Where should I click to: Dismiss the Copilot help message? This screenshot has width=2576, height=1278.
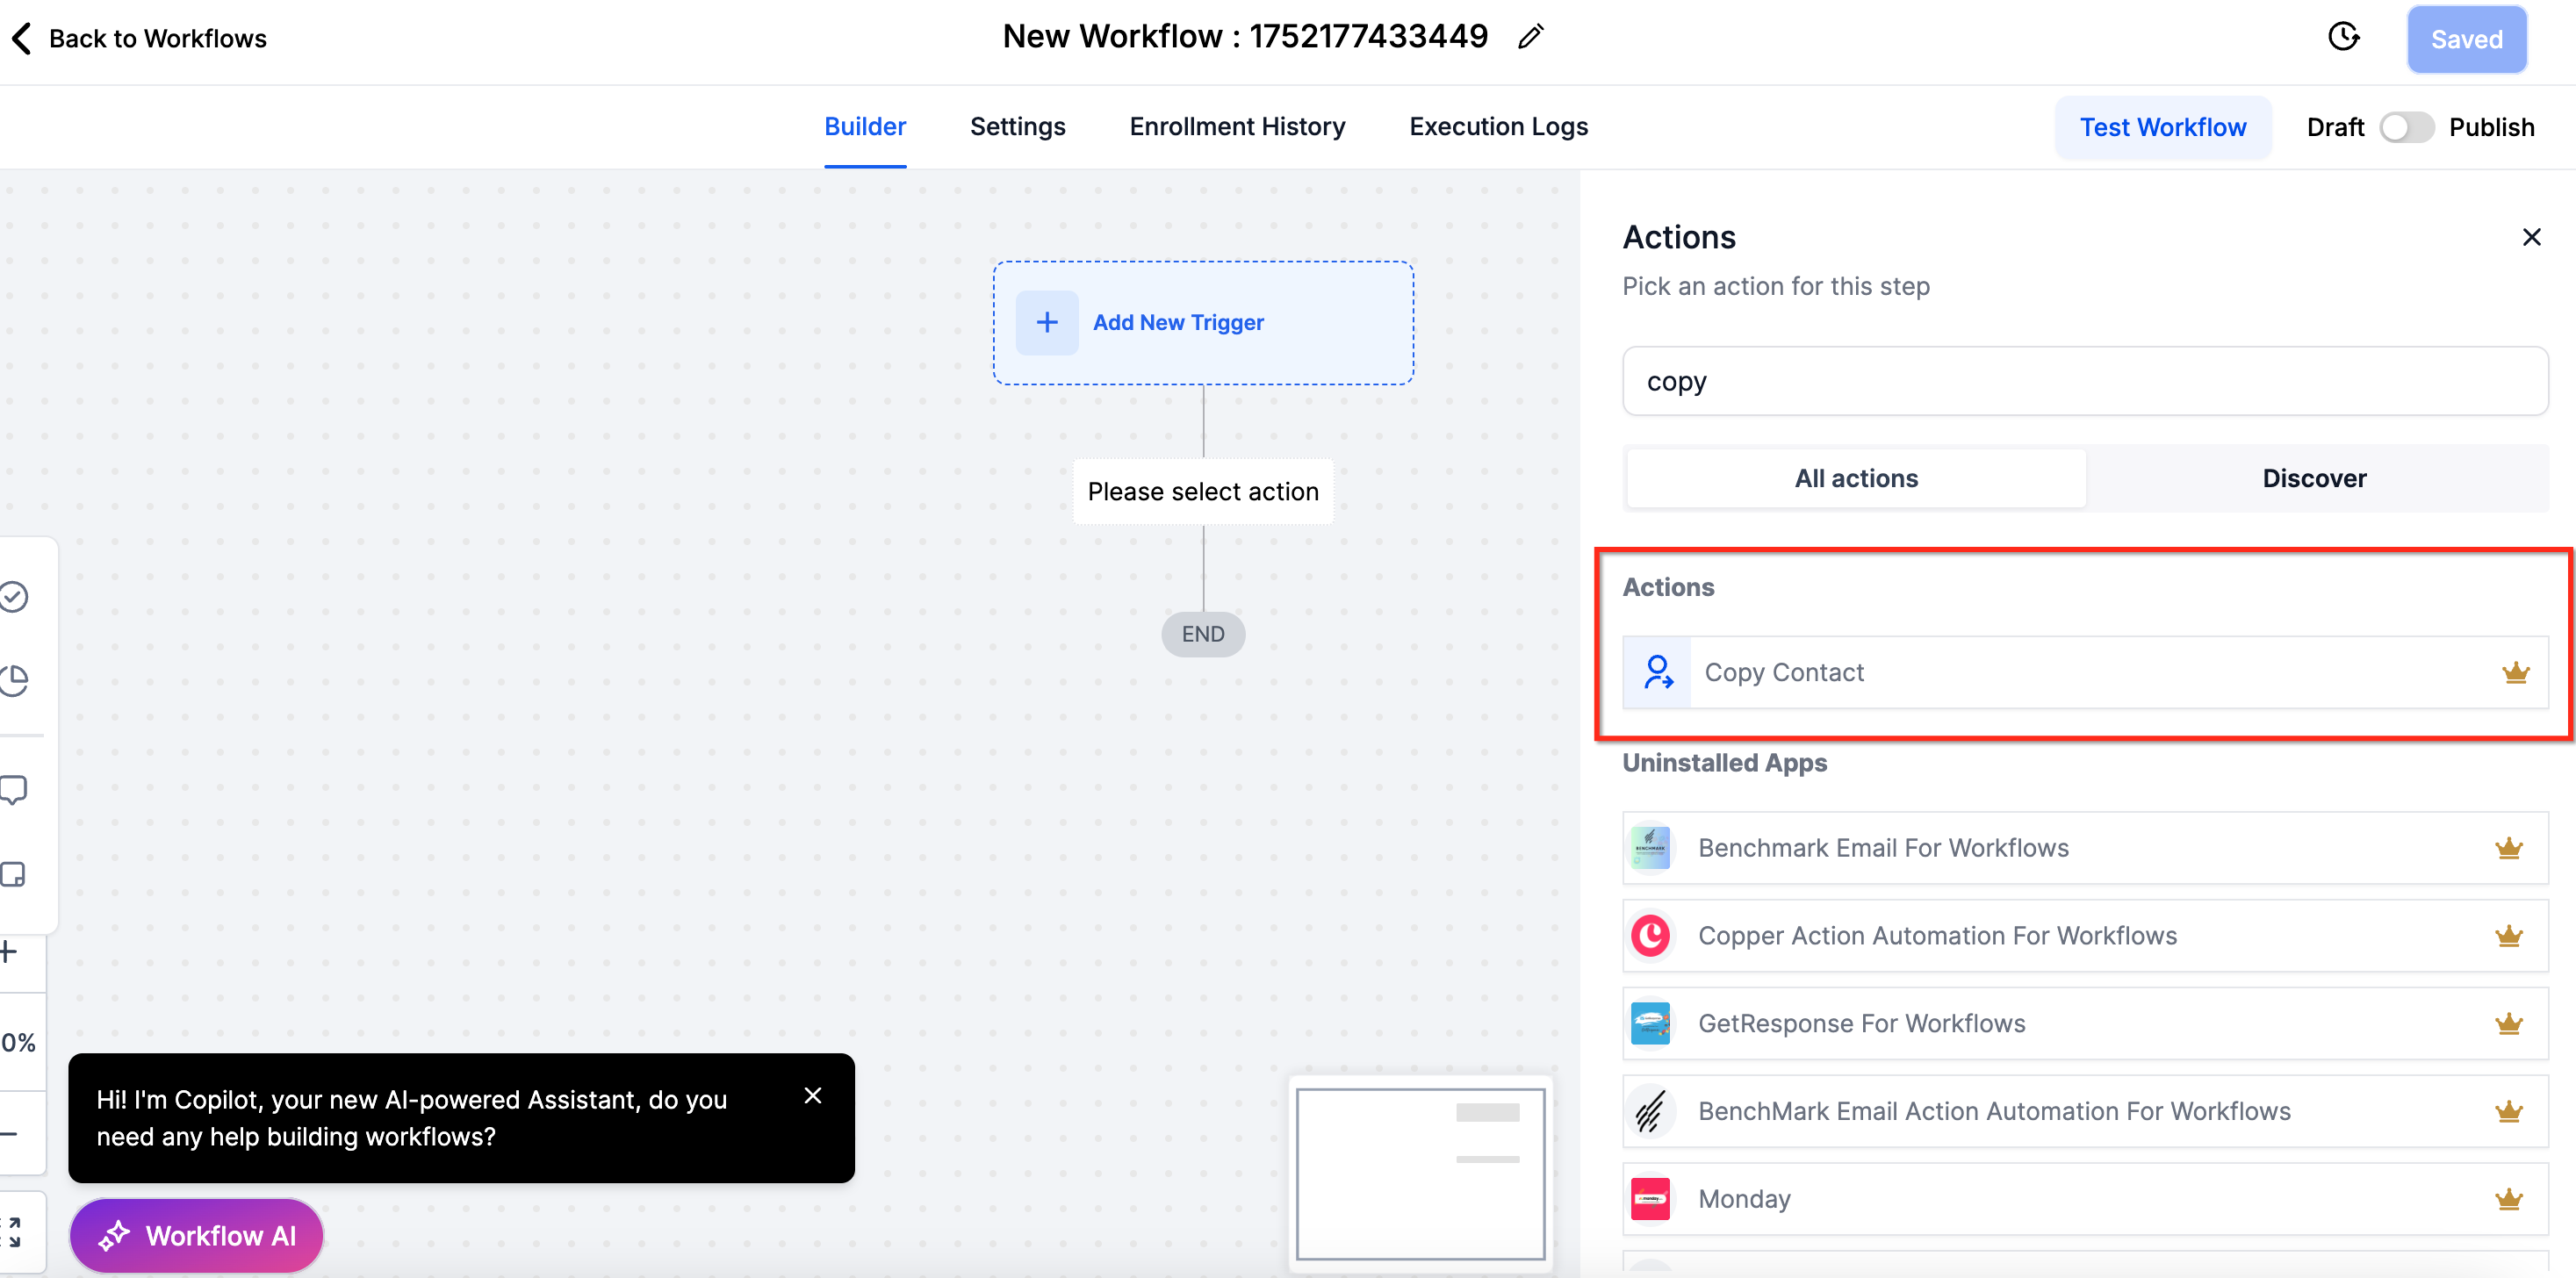point(812,1096)
